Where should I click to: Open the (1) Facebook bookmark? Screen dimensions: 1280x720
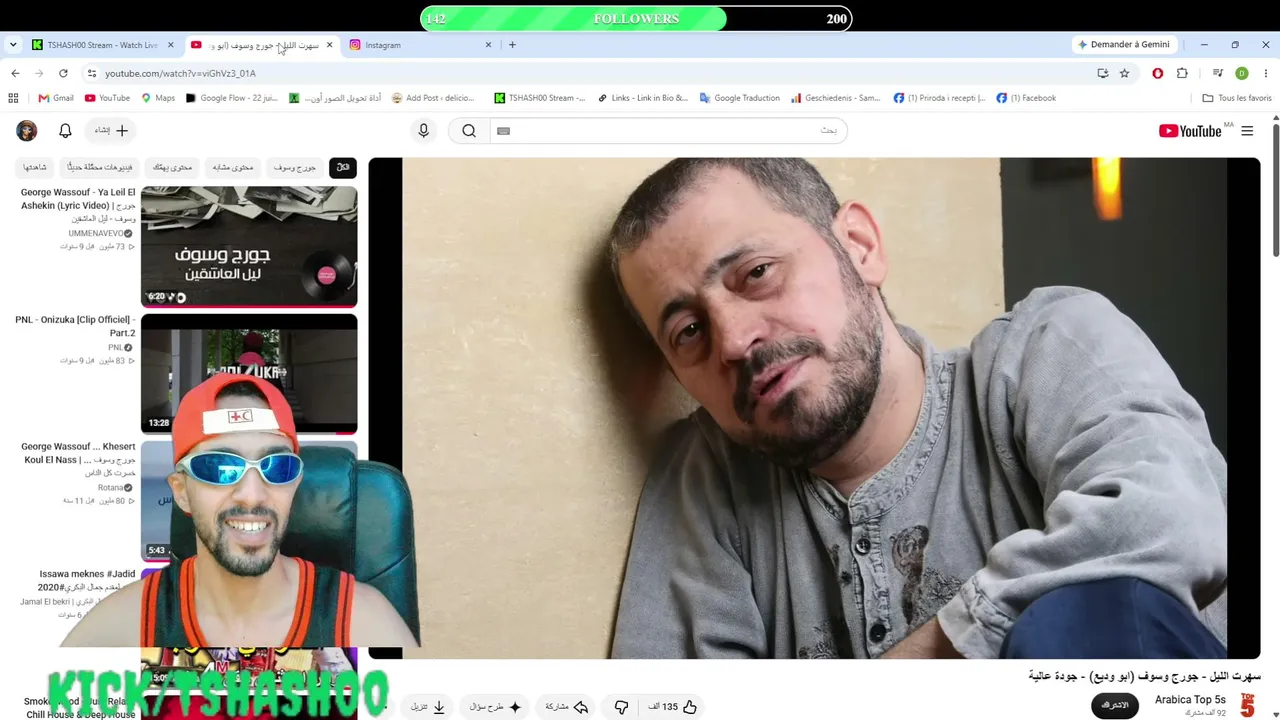1026,98
